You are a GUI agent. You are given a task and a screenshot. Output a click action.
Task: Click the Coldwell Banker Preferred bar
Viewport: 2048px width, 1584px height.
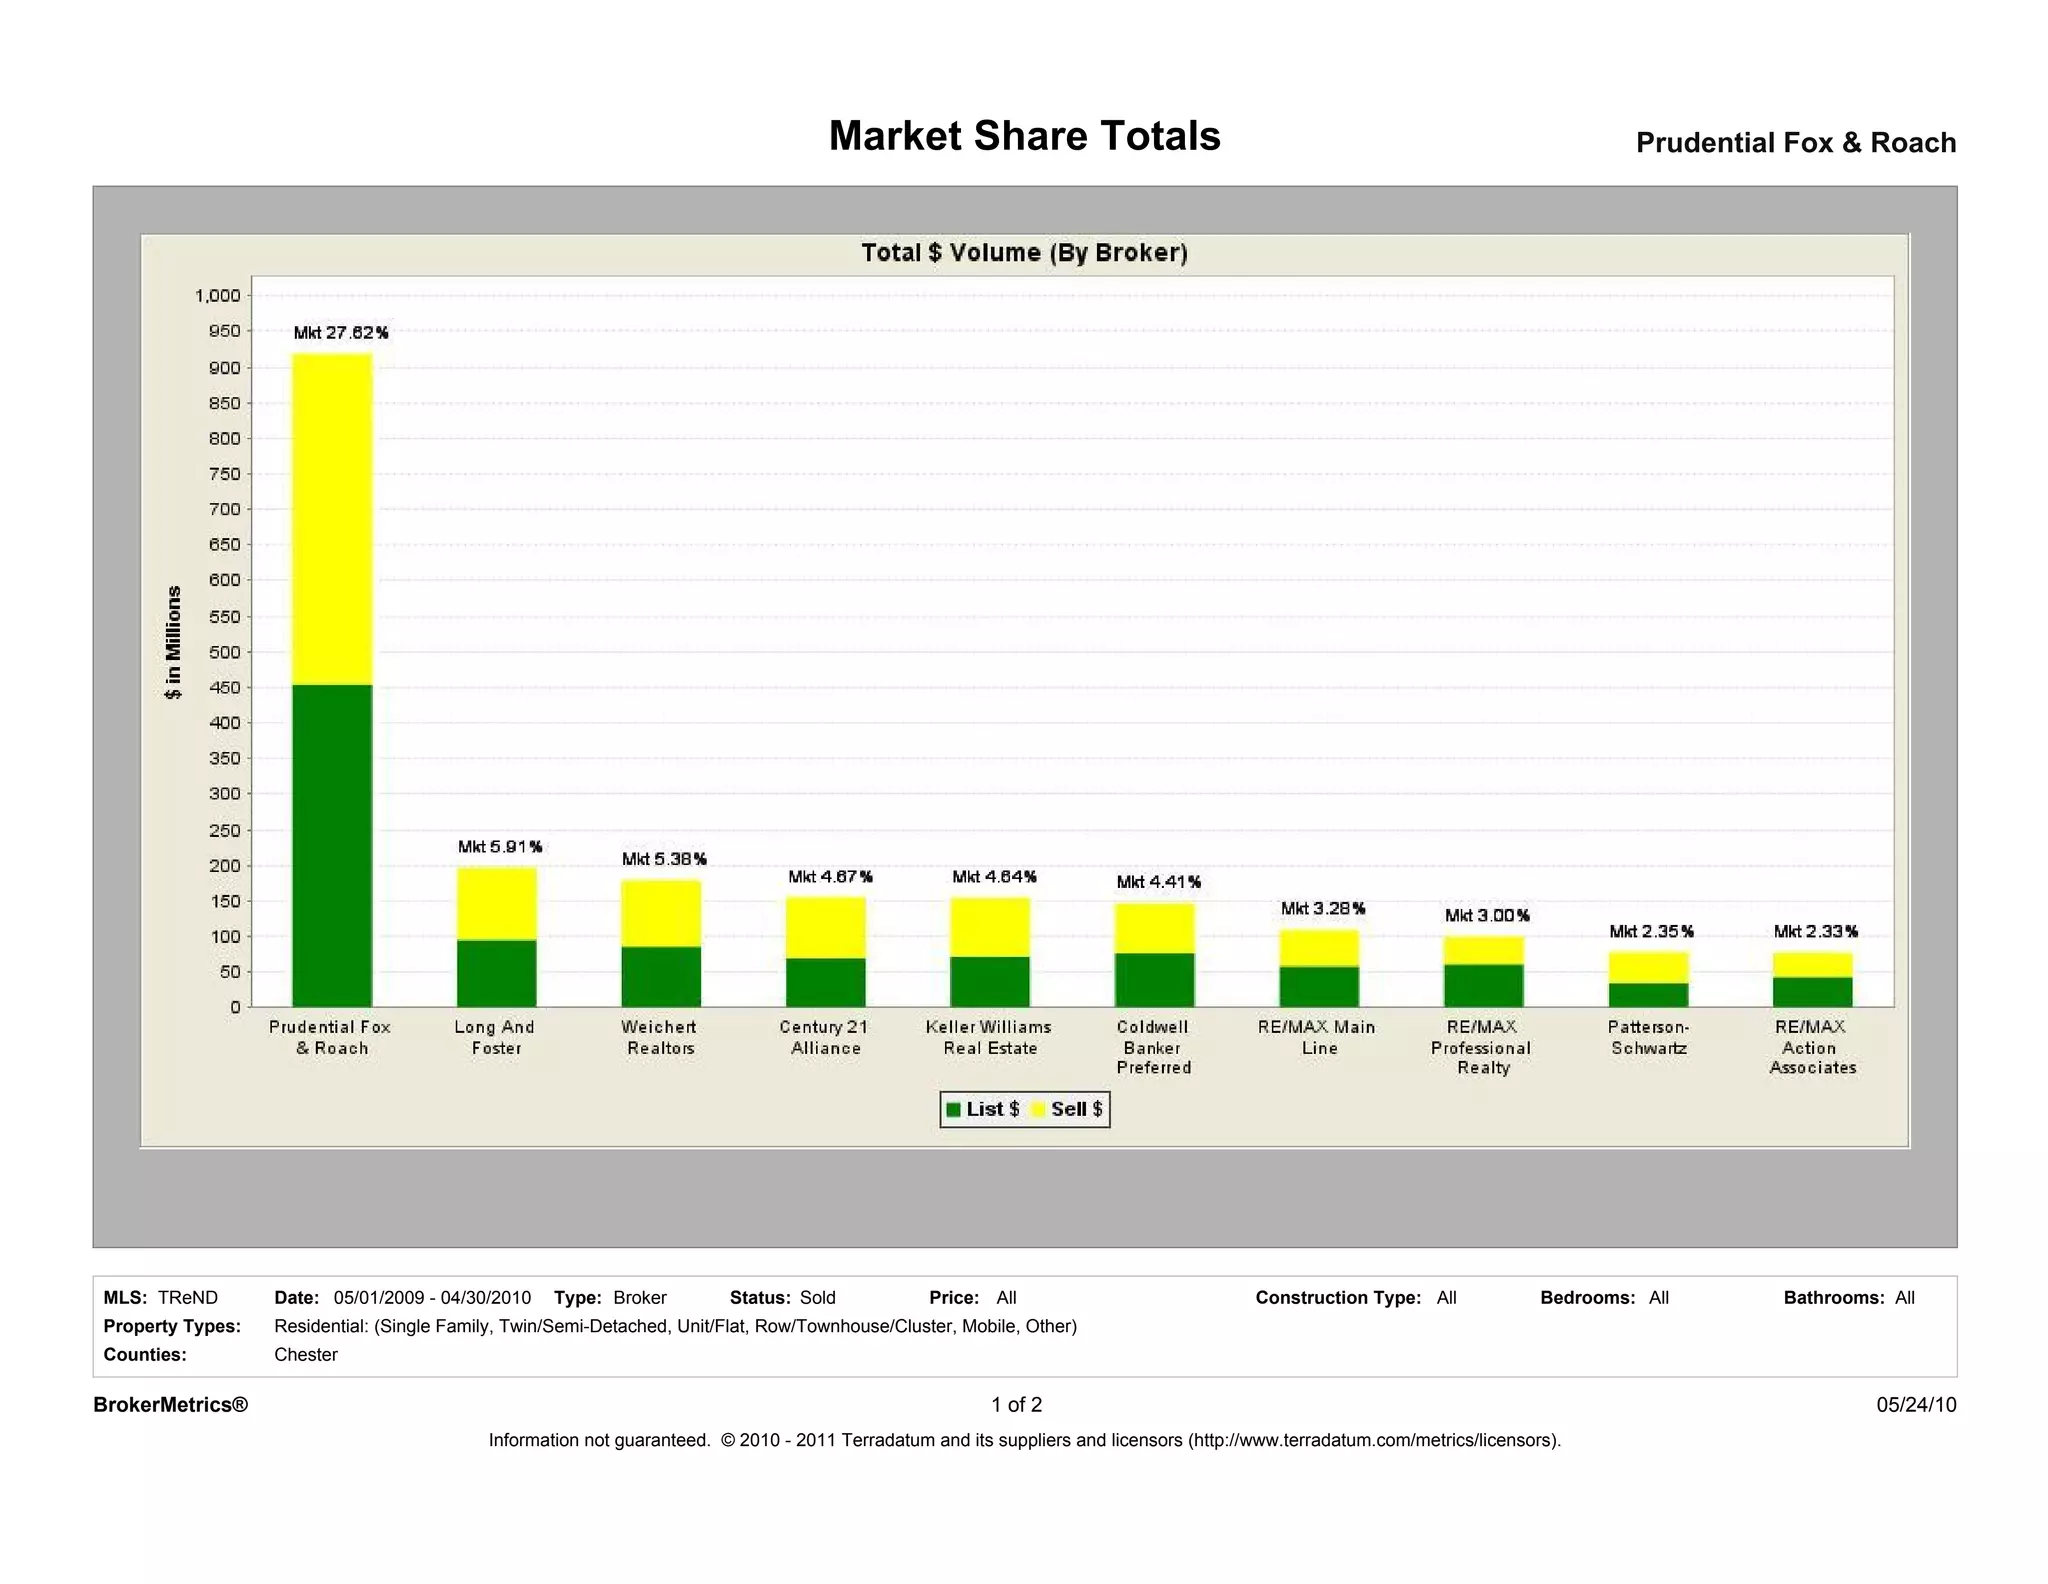pos(1154,955)
